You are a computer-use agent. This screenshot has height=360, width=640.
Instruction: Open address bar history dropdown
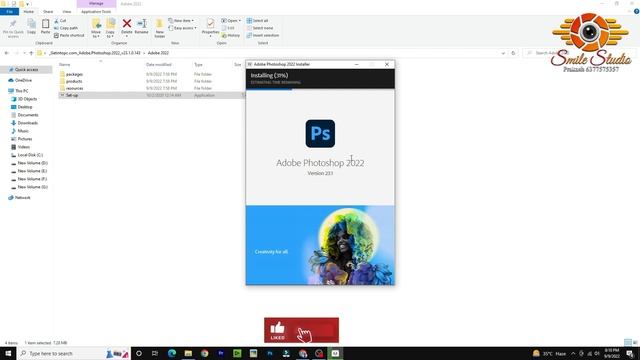click(503, 53)
